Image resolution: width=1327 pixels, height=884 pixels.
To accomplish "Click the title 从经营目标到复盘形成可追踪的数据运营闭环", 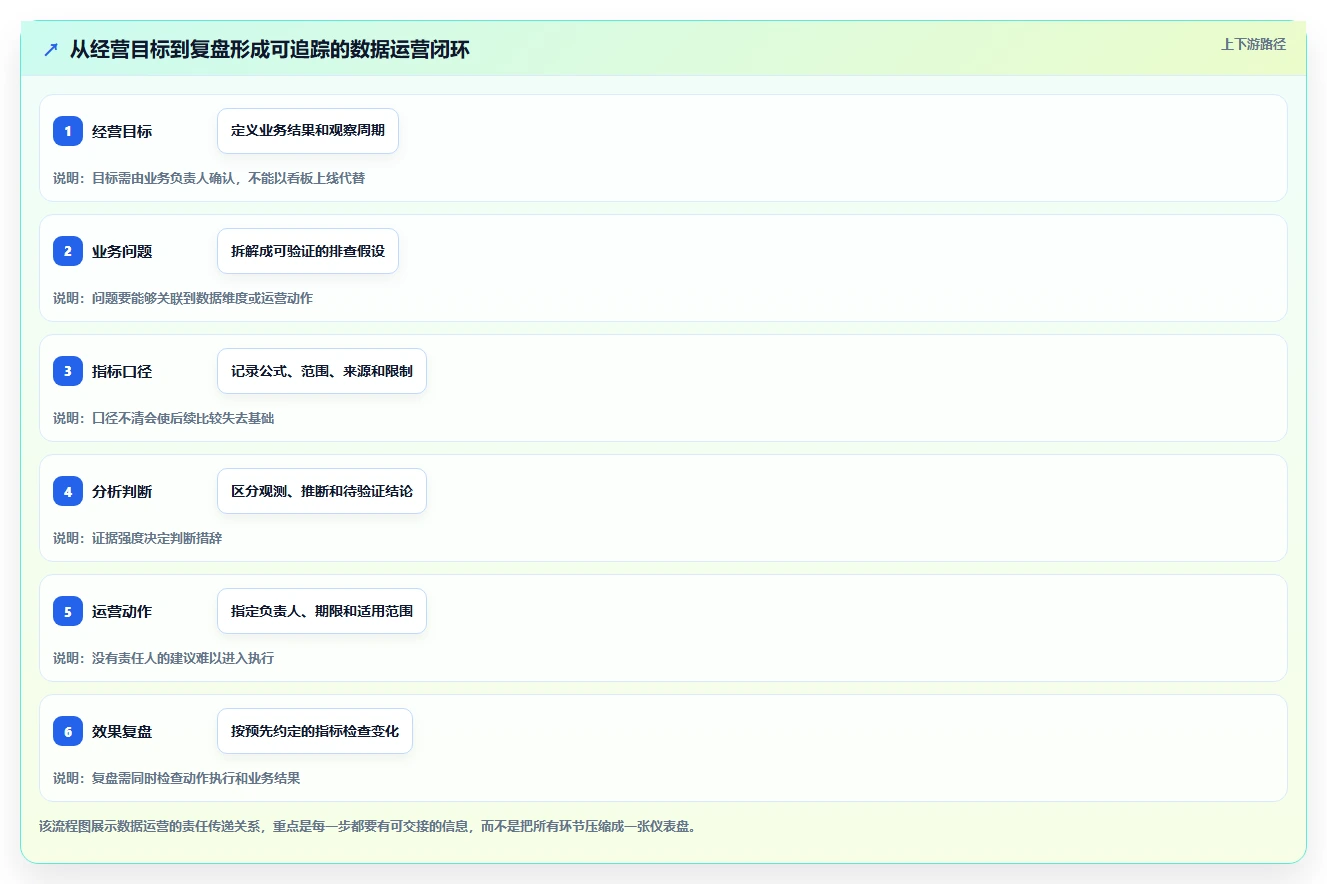I will point(269,49).
